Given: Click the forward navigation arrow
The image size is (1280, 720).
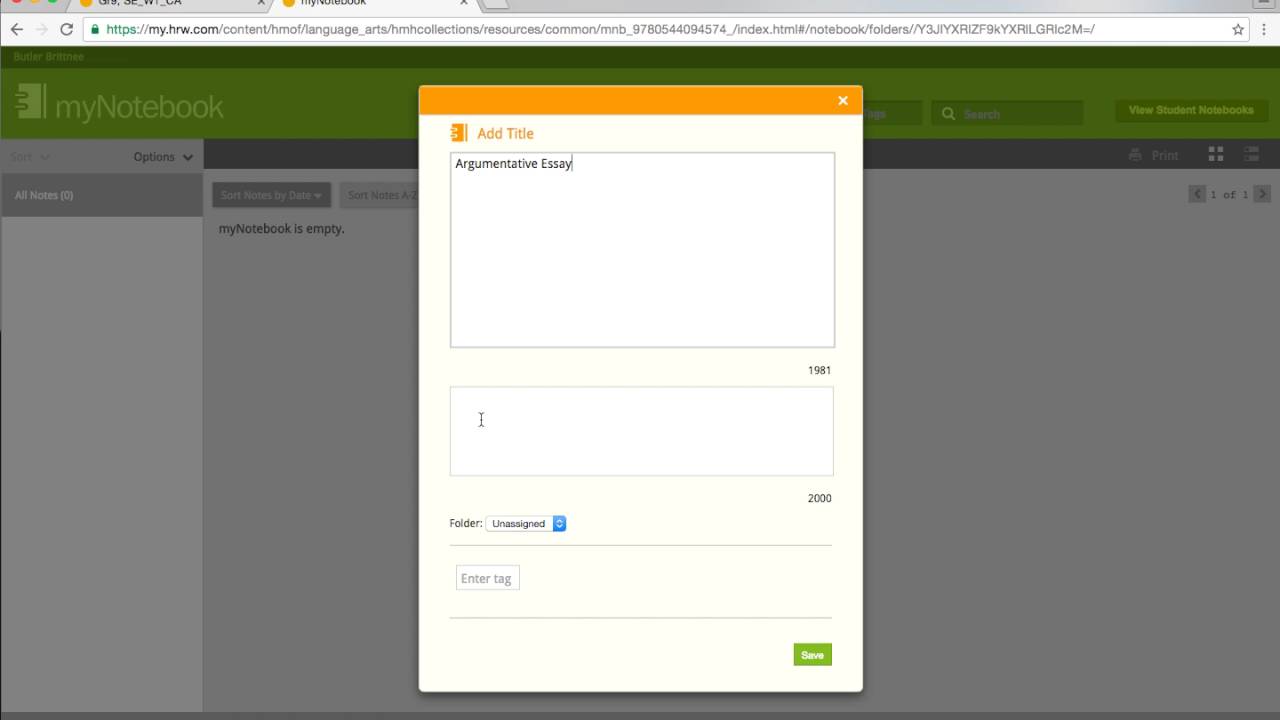Looking at the screenshot, I should click(41, 29).
